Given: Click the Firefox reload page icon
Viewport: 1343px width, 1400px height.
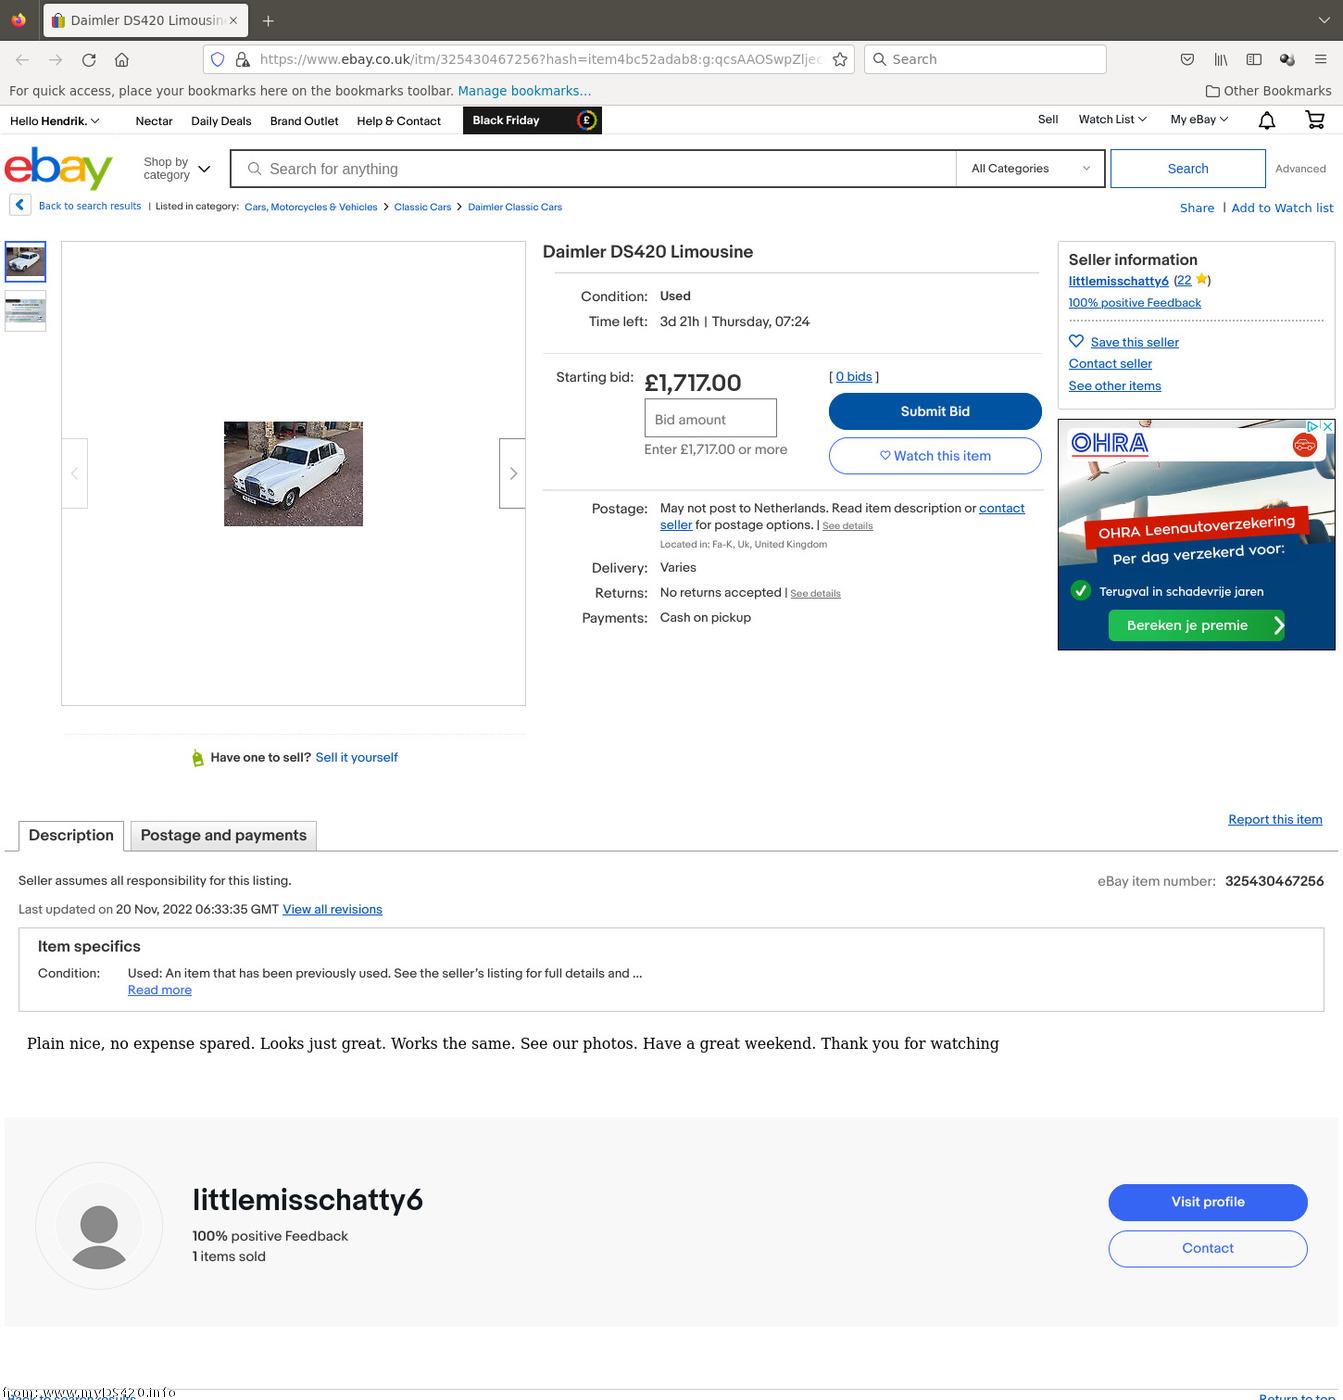Looking at the screenshot, I should [89, 60].
